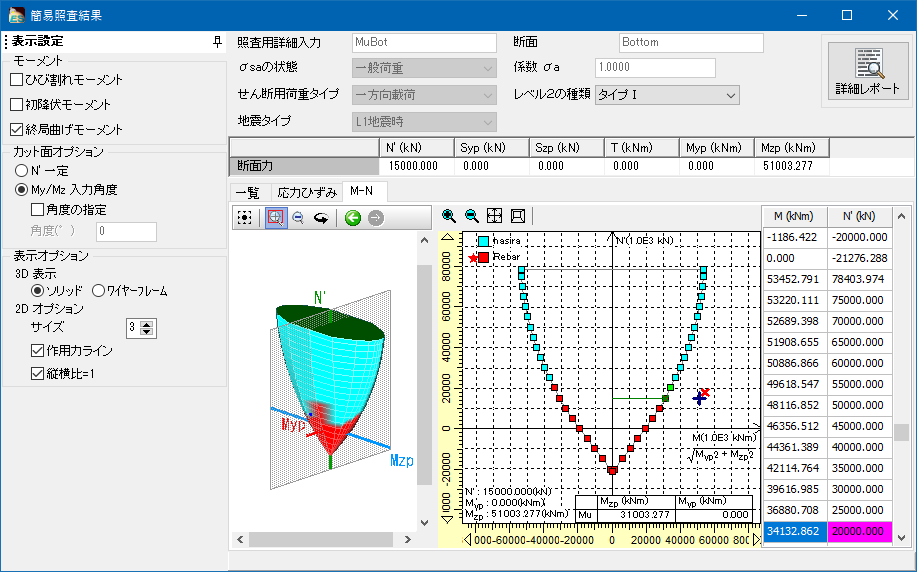
Task: Select the highlighted 20000.000 cell
Action: (x=860, y=532)
